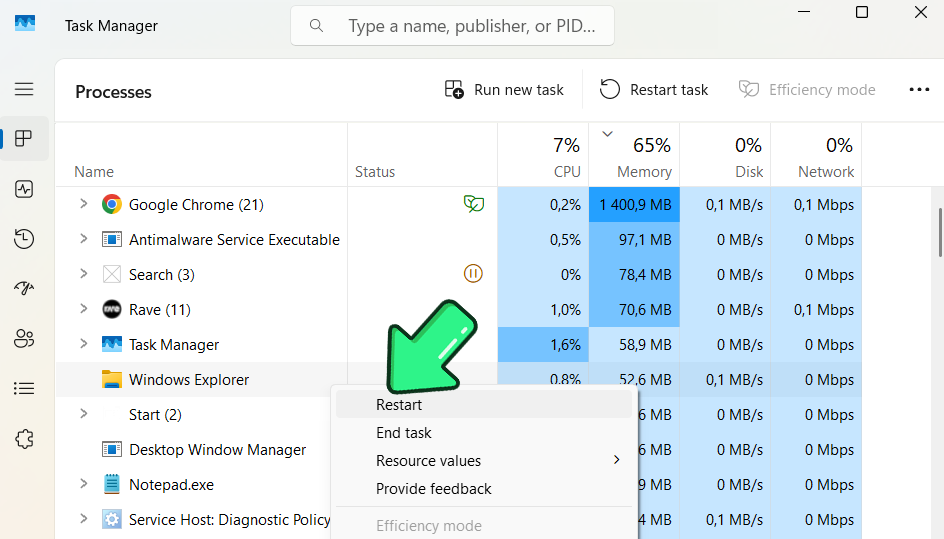Choose Restart from the context menu
Viewport: 944px width, 539px height.
point(484,405)
